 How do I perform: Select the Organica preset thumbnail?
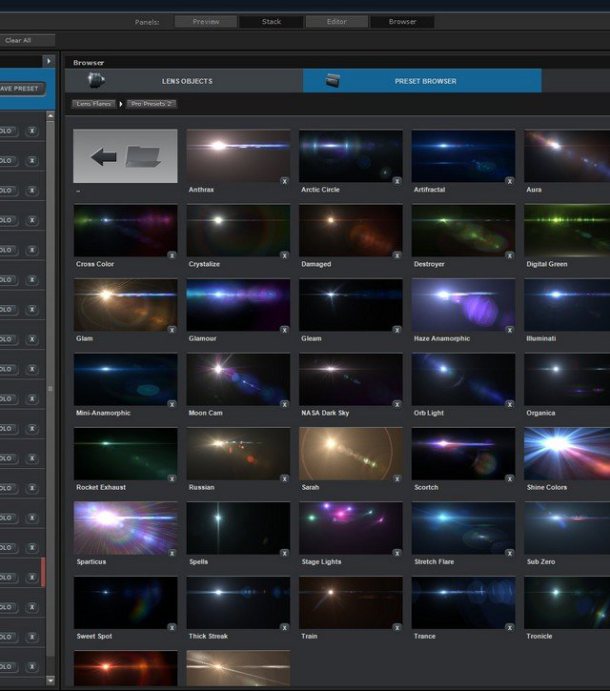[x=567, y=379]
